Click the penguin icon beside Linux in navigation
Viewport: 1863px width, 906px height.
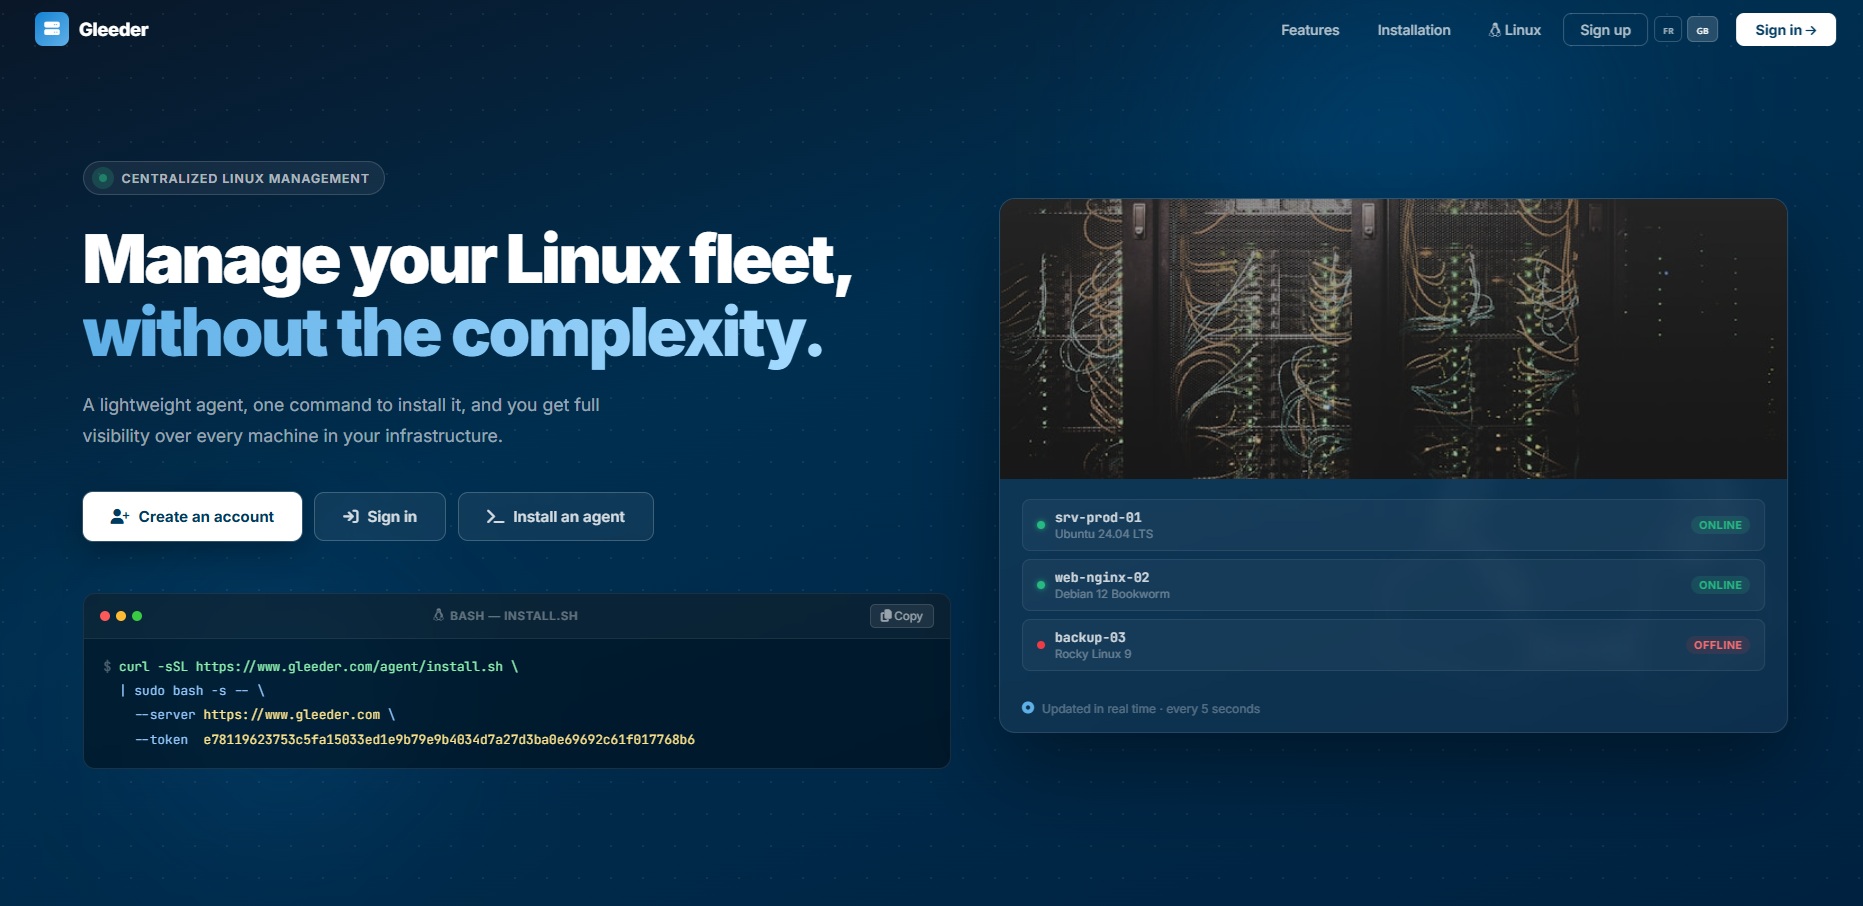click(x=1495, y=30)
